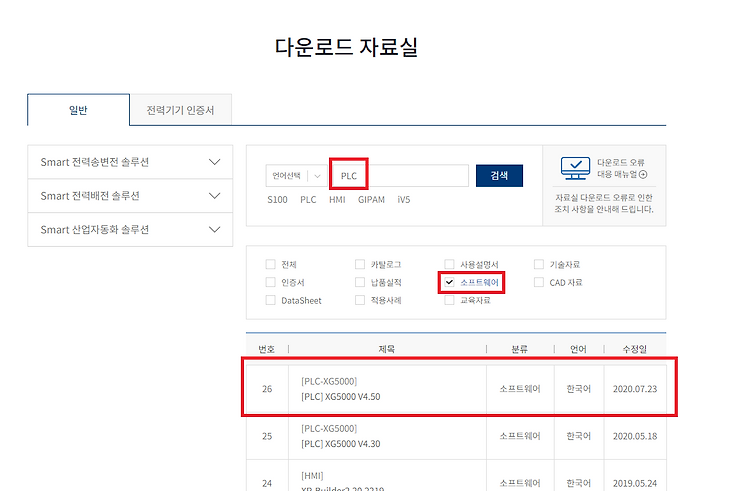Check the DataSheet checkbox
This screenshot has width=750, height=491.
pos(271,300)
